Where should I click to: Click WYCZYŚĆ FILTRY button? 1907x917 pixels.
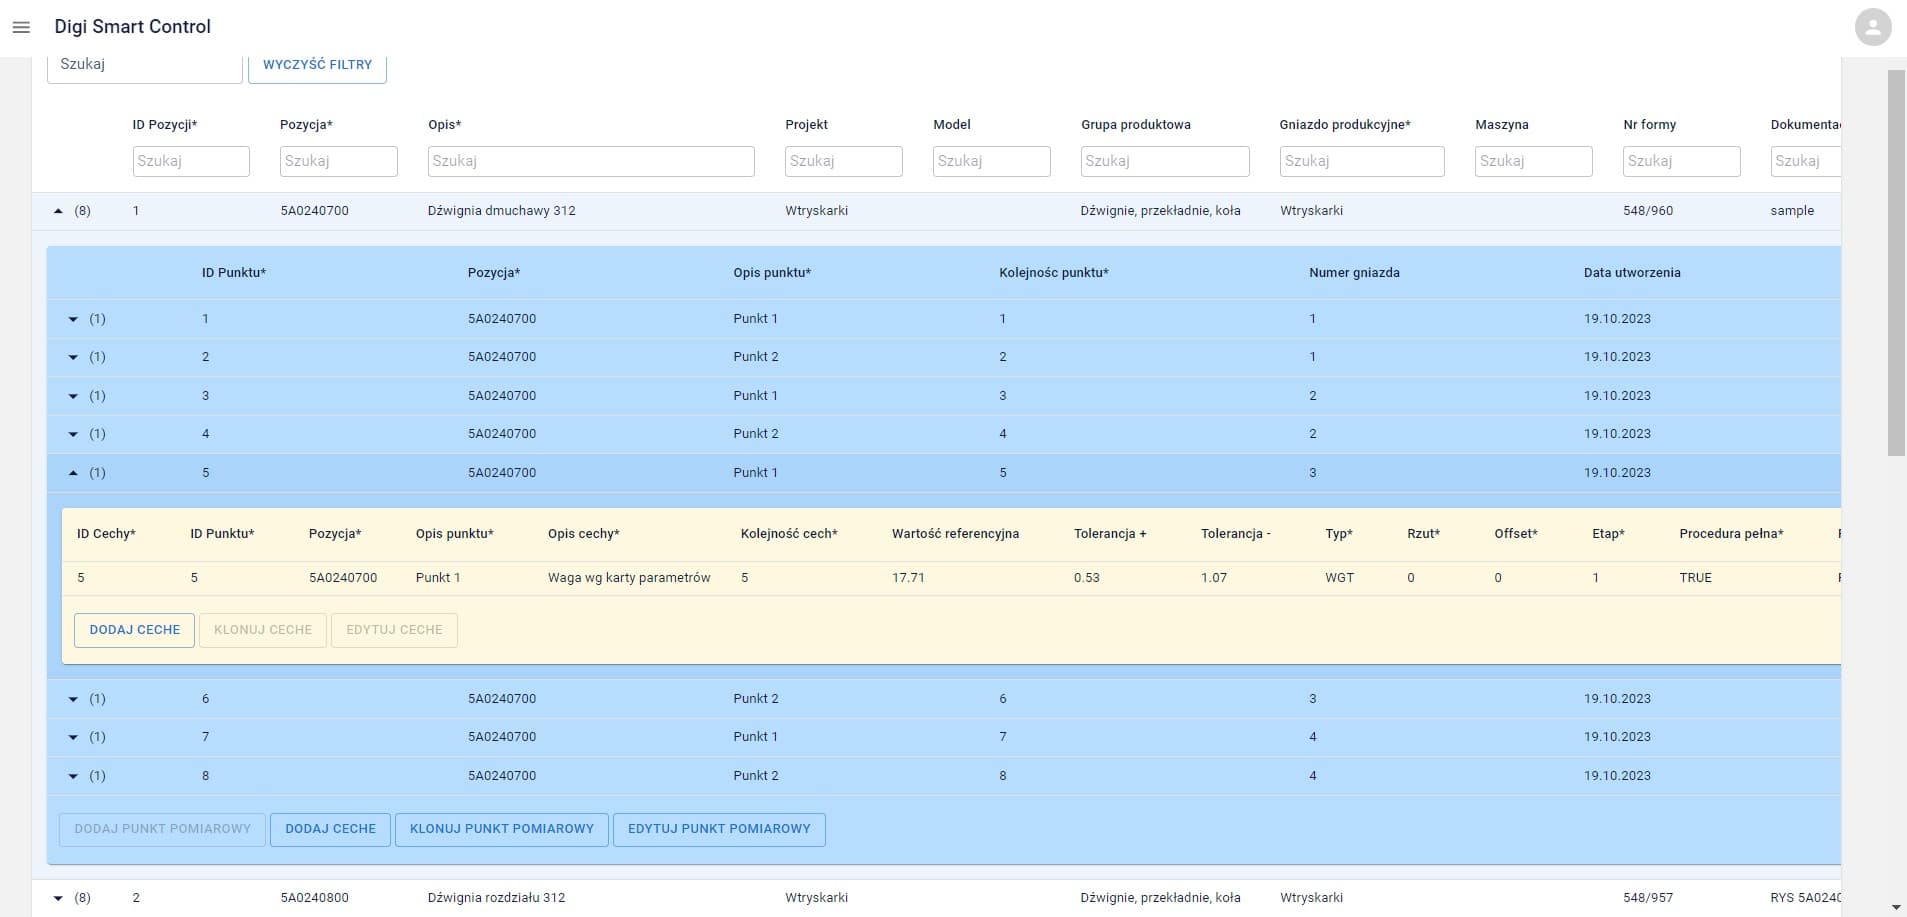tap(317, 64)
